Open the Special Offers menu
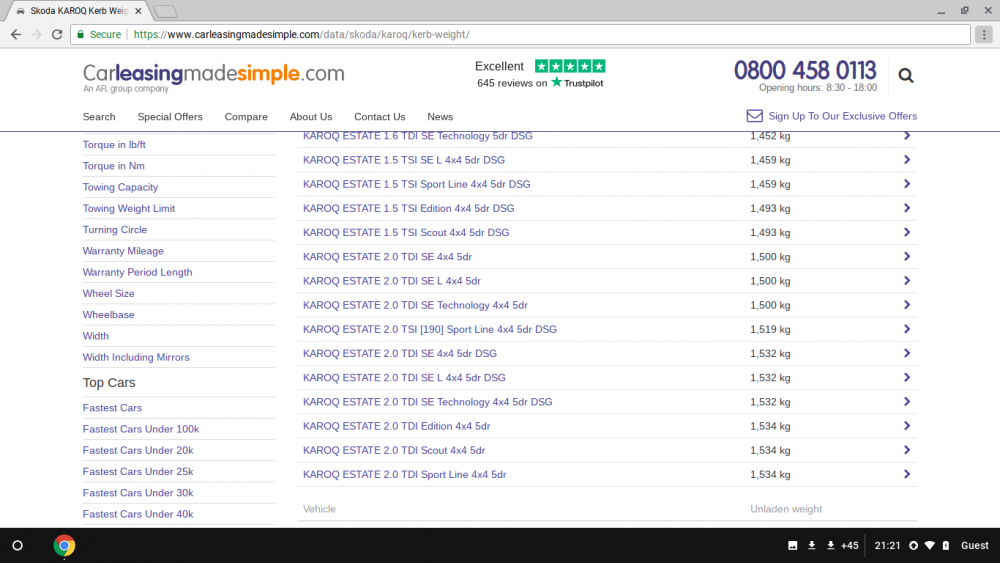1000x563 pixels. click(x=170, y=117)
